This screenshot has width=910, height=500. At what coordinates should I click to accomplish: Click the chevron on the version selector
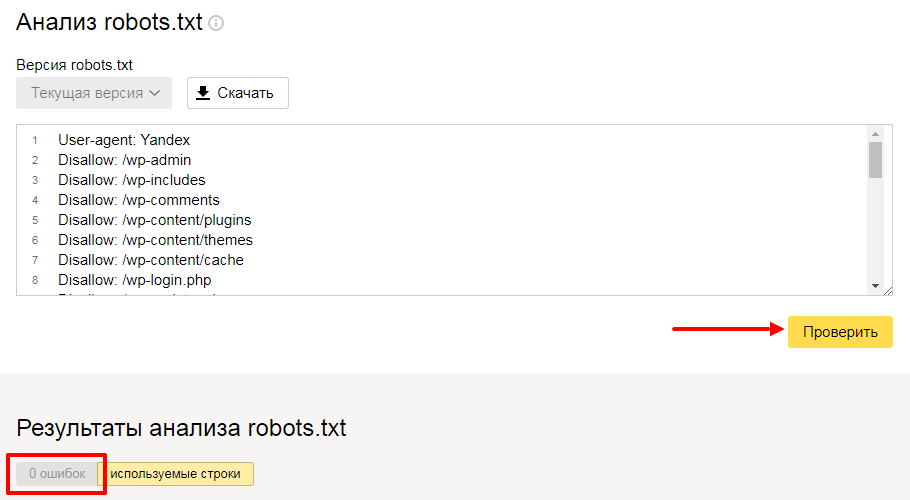[x=154, y=93]
